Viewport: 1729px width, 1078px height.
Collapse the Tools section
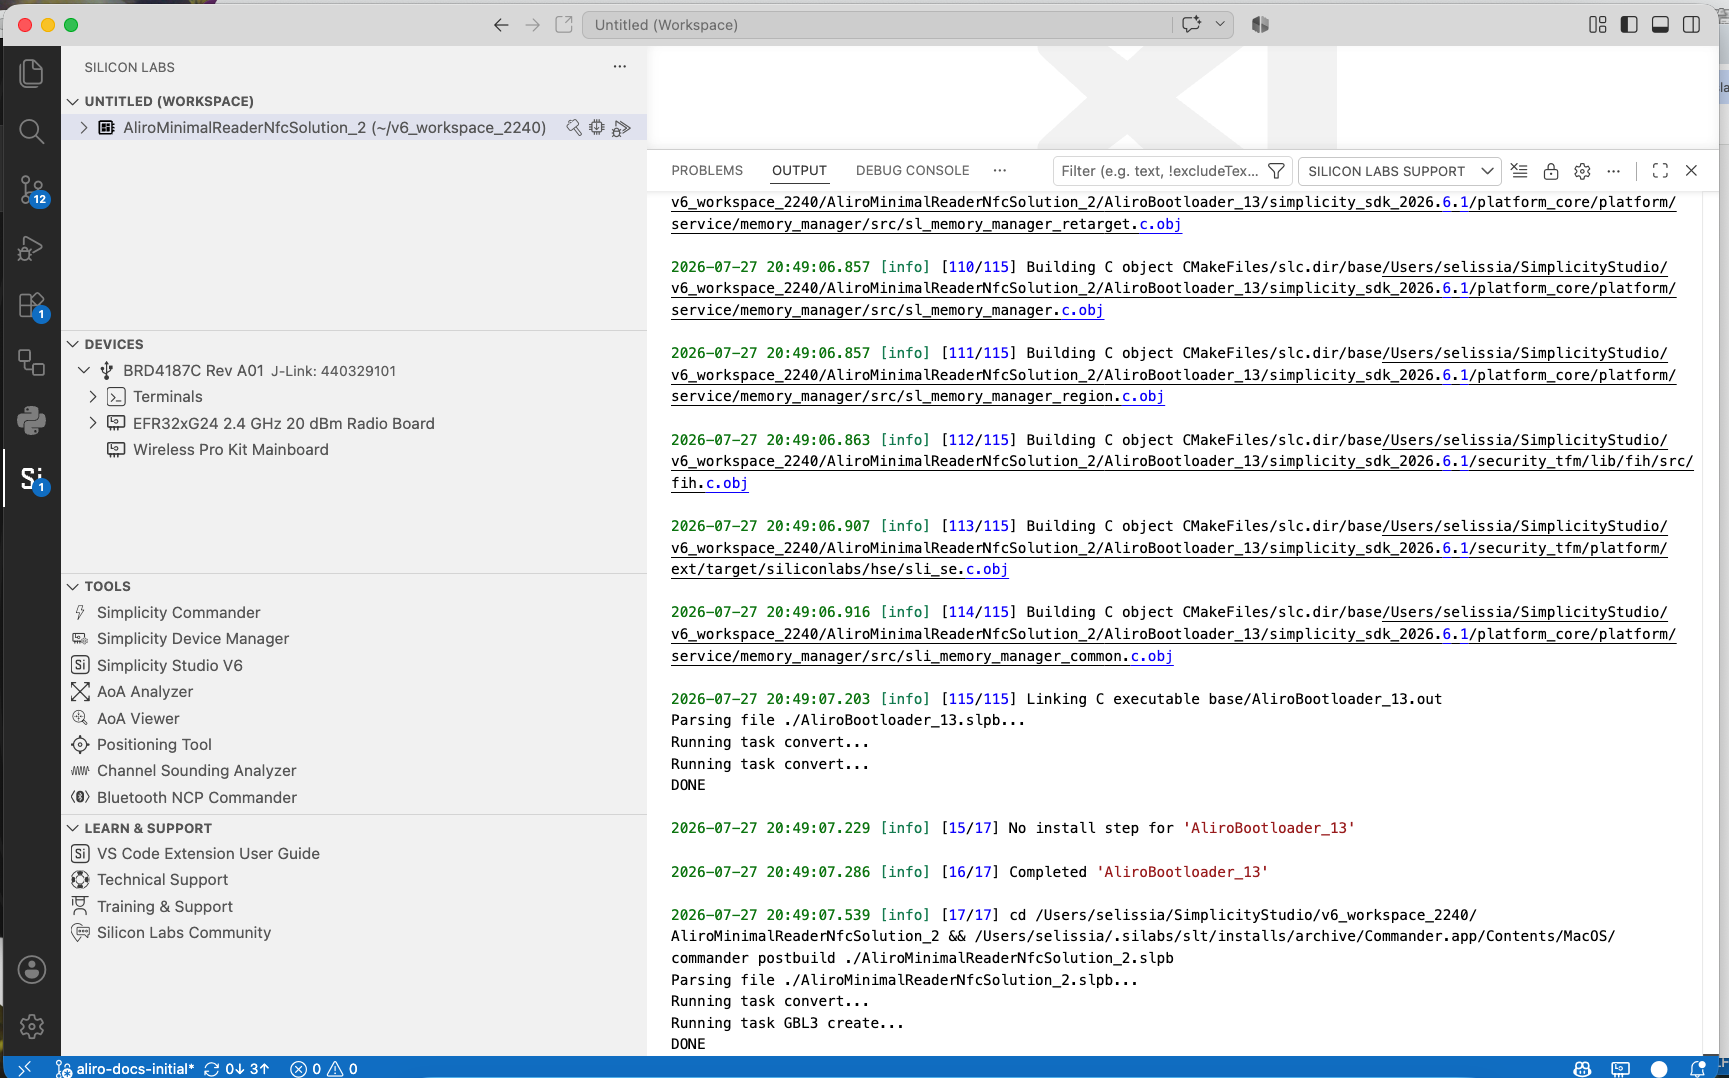coord(73,586)
